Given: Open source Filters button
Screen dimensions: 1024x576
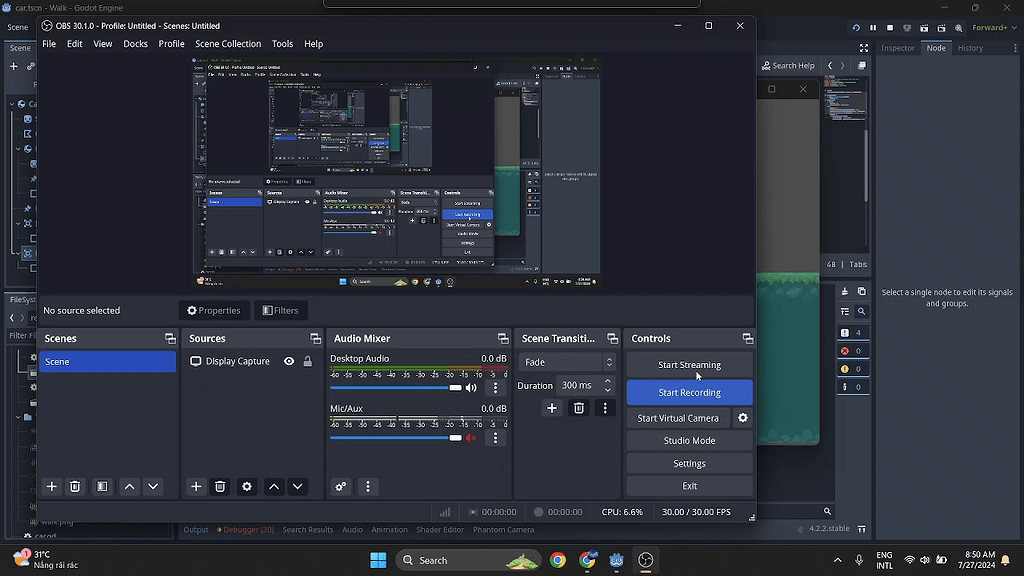Looking at the screenshot, I should pyautogui.click(x=280, y=310).
